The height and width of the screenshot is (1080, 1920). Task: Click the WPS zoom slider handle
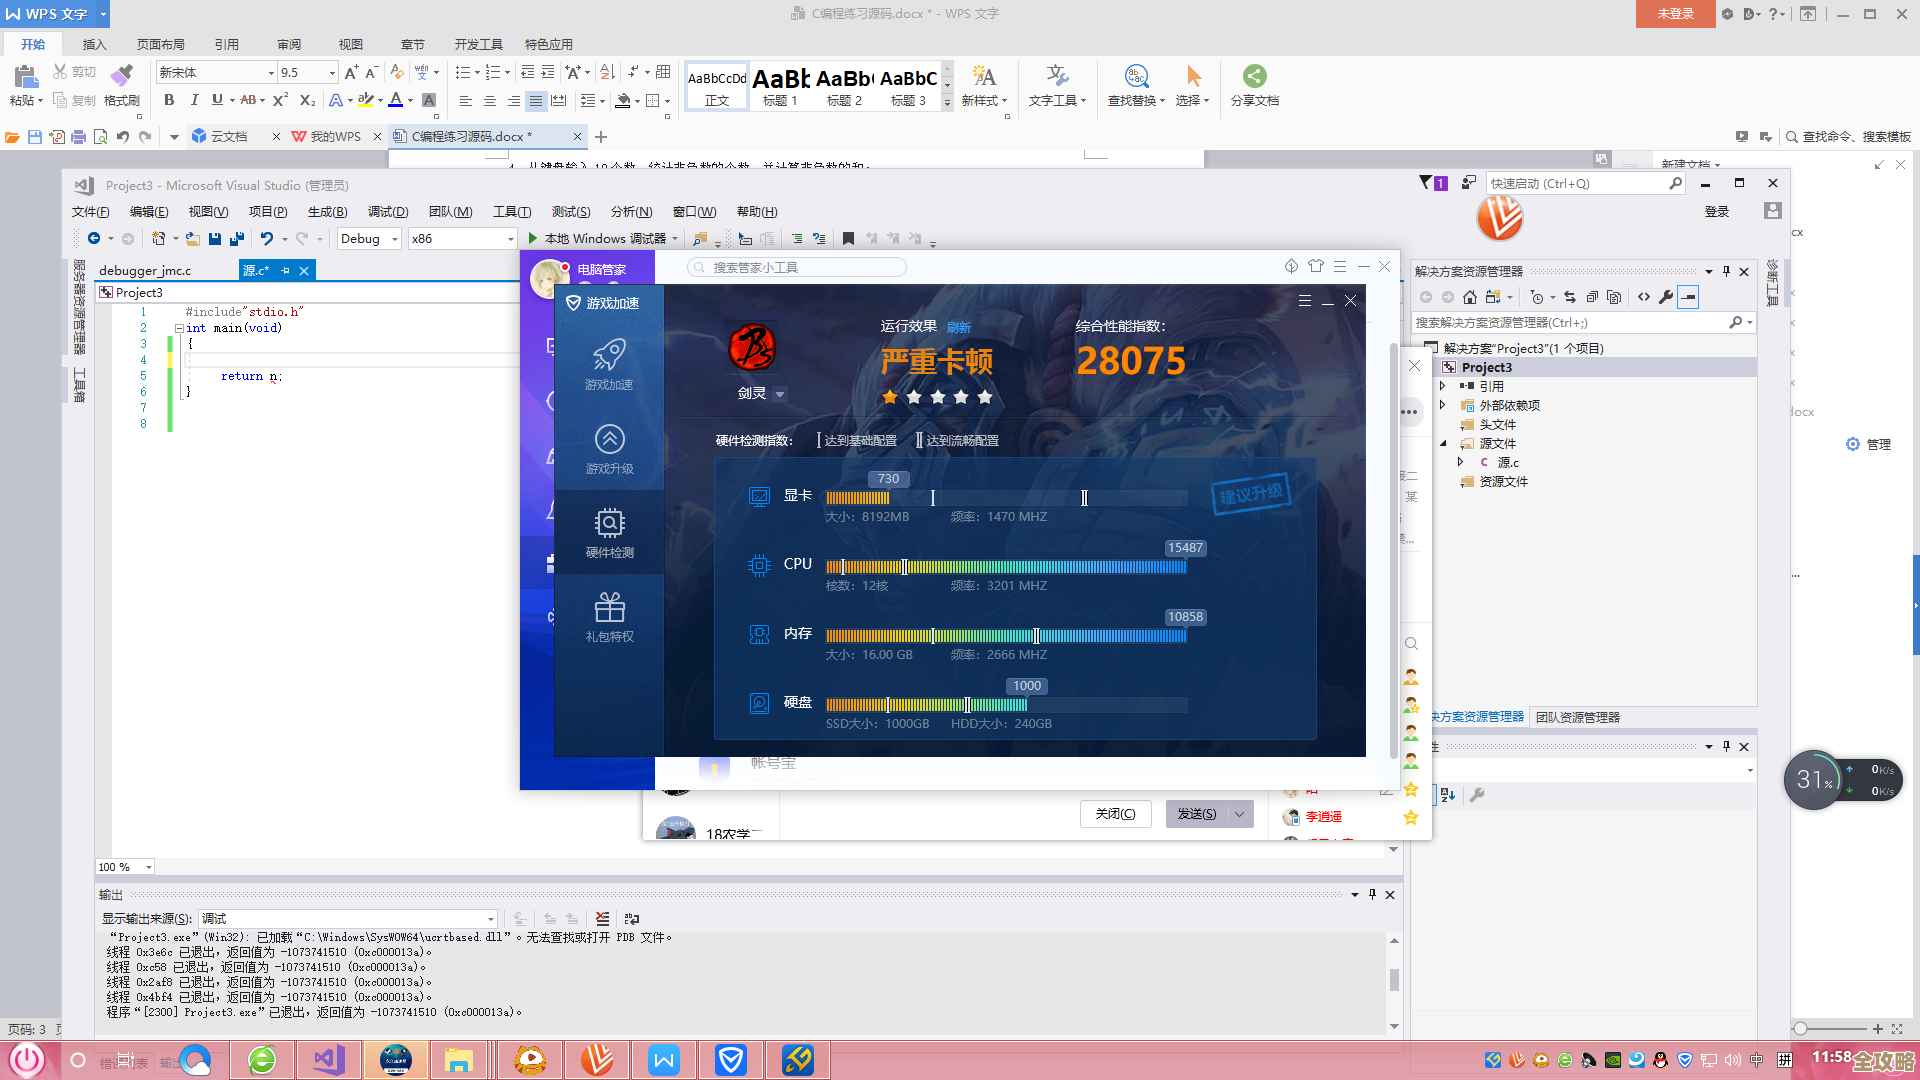(x=1800, y=1029)
